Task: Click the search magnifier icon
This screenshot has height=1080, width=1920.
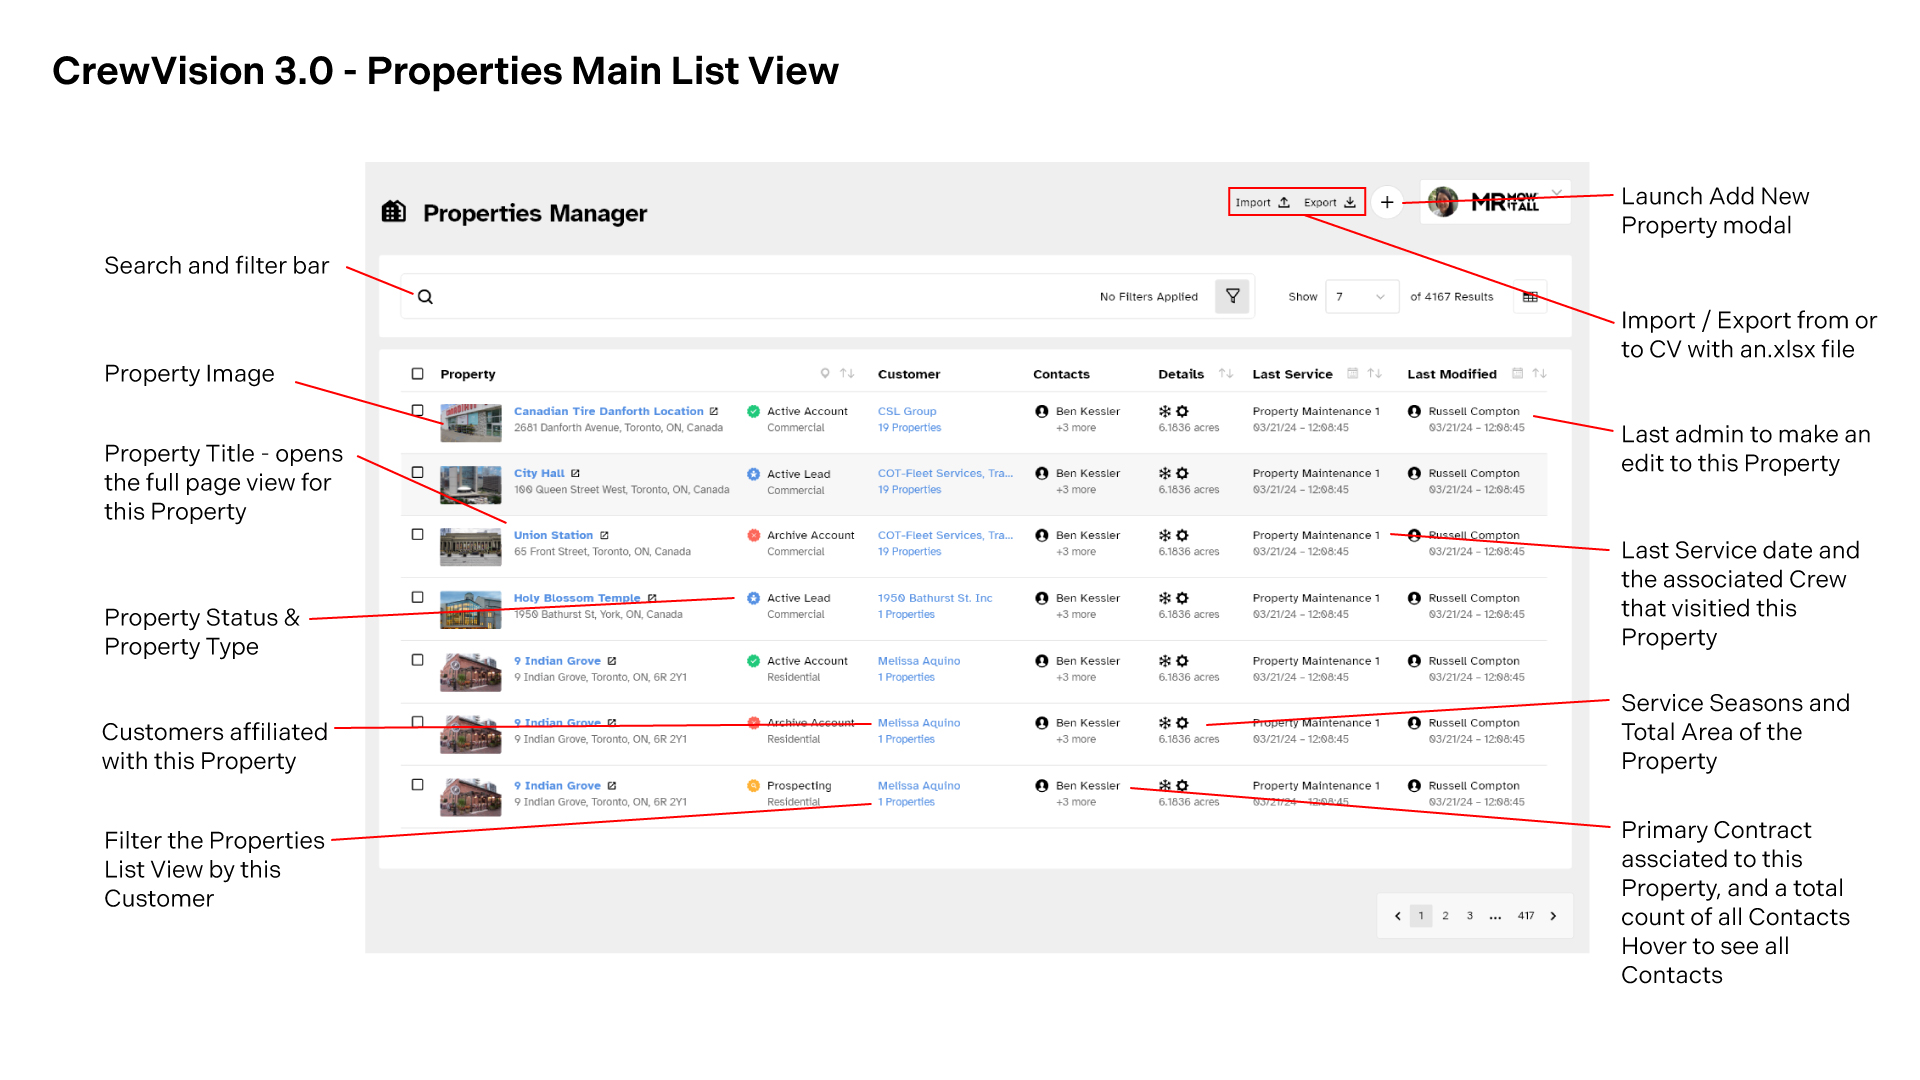Action: 425,297
